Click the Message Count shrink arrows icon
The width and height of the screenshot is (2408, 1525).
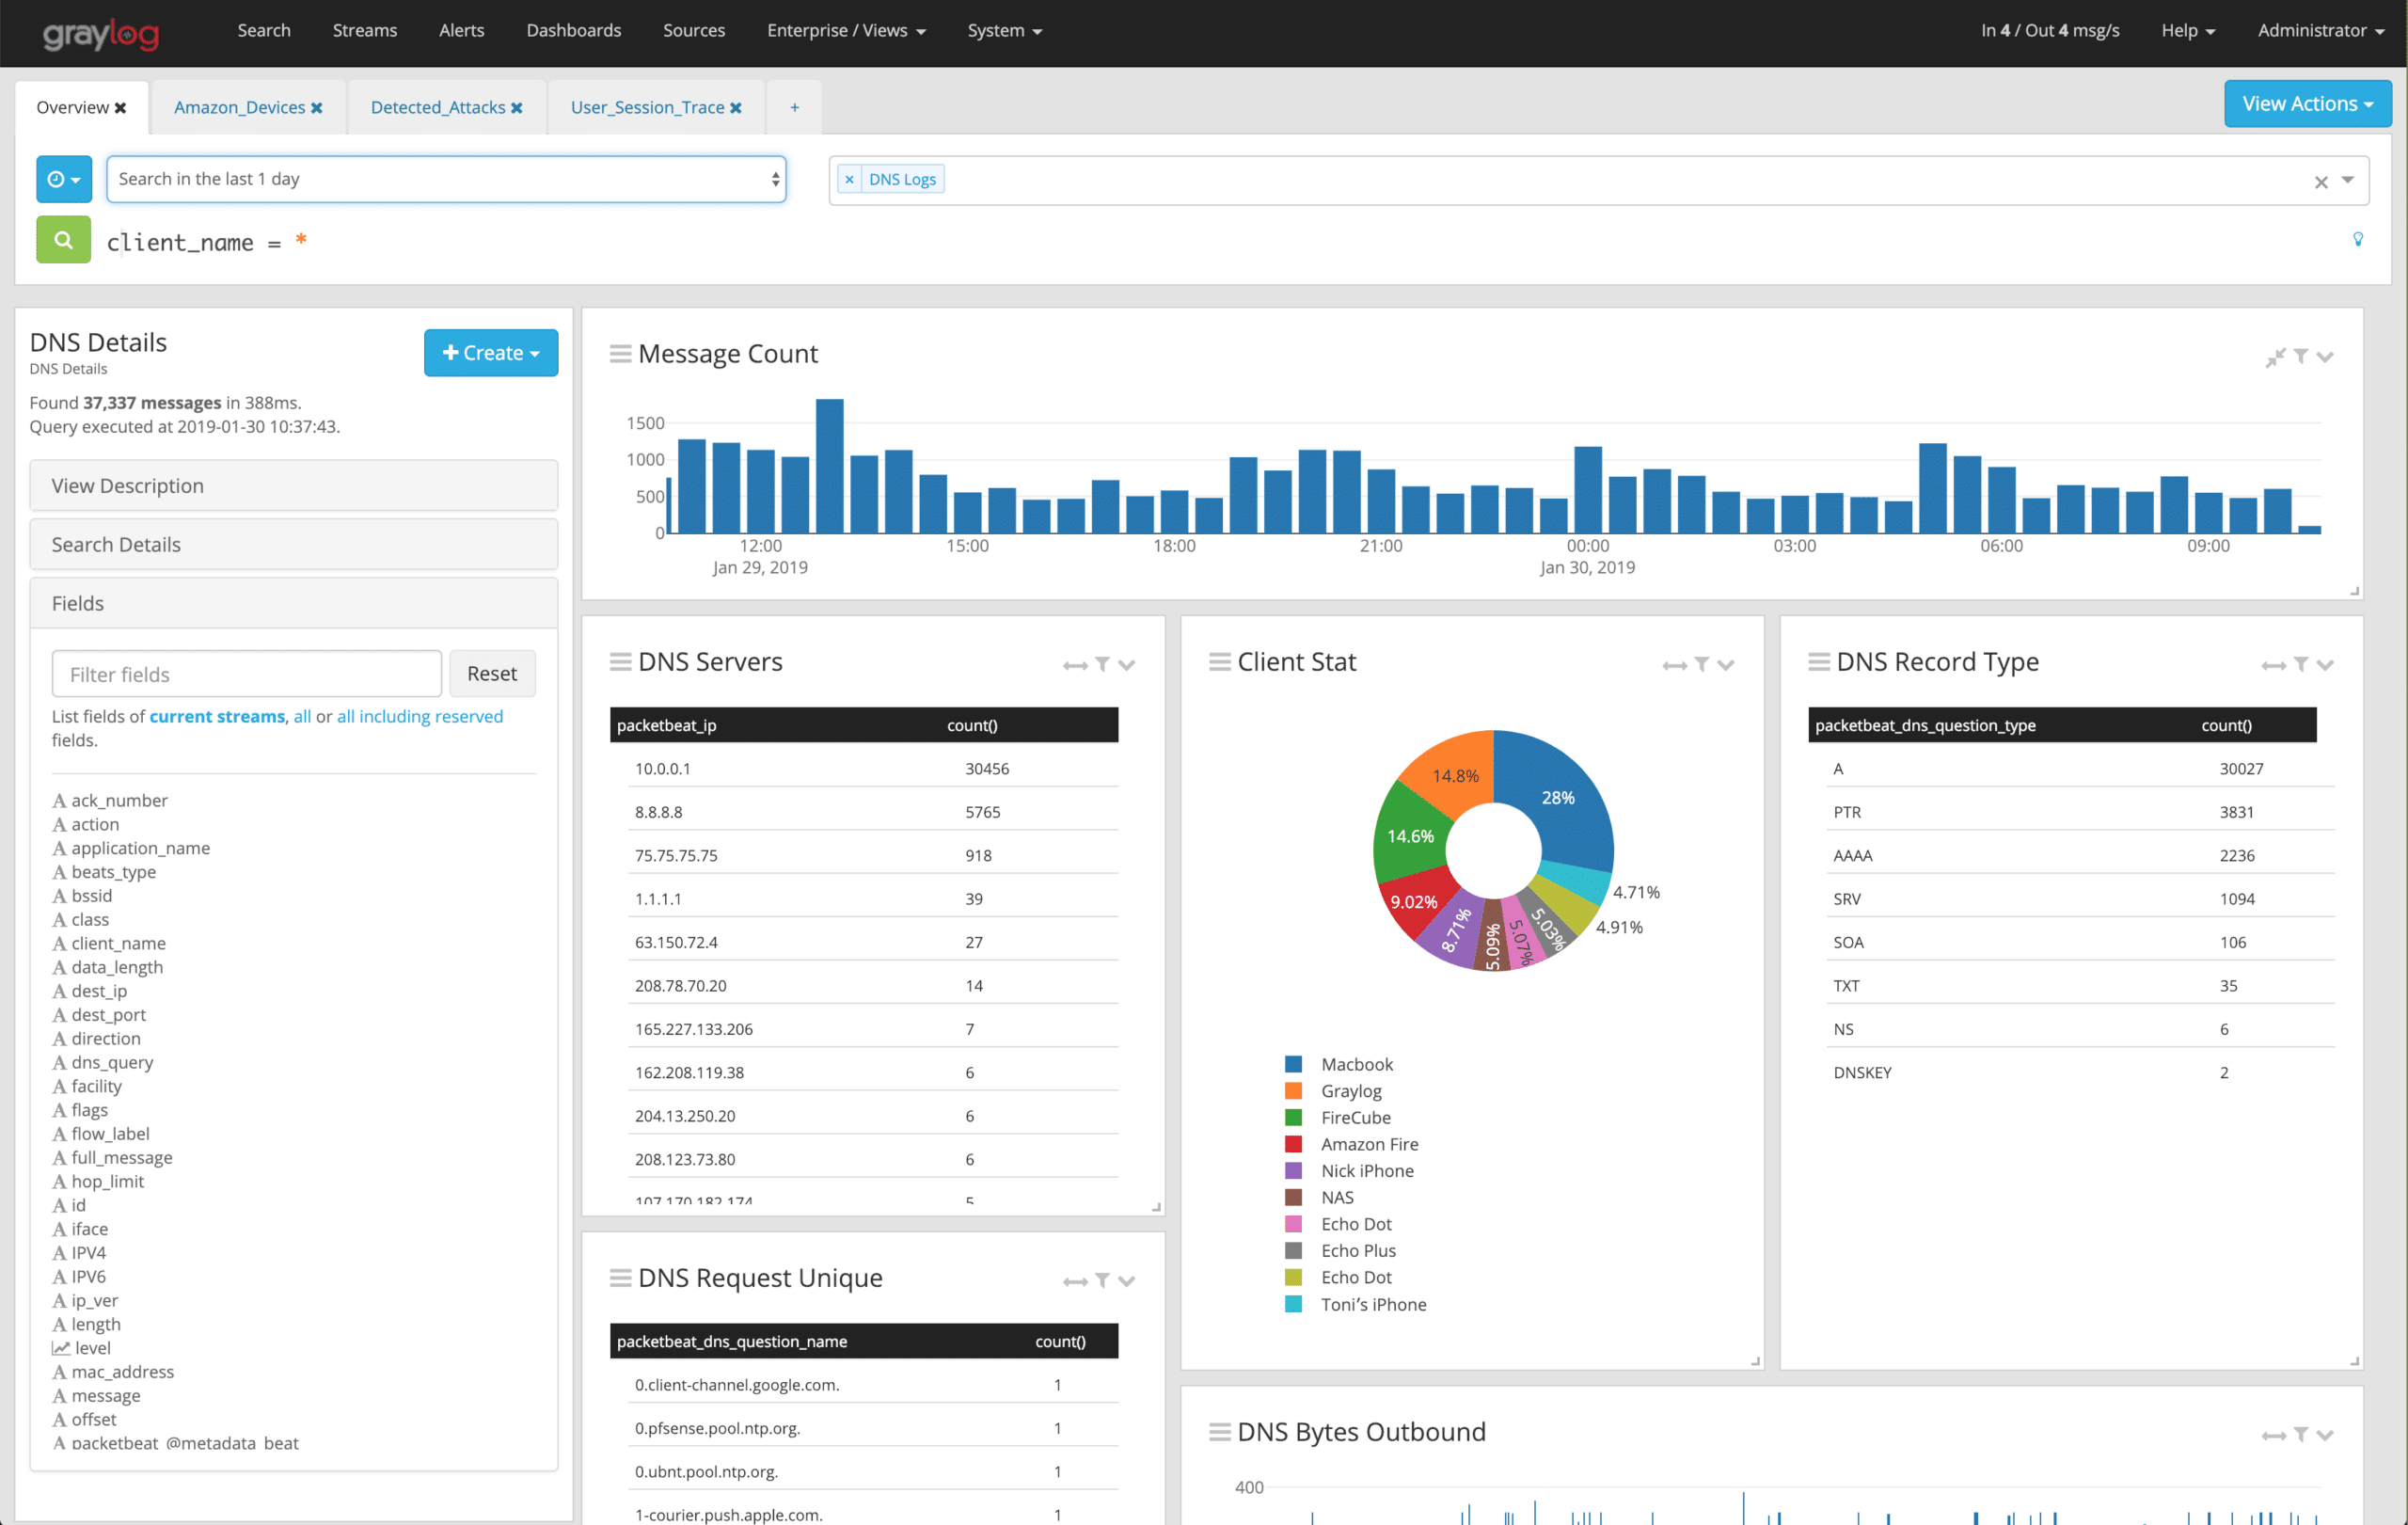[x=2275, y=357]
